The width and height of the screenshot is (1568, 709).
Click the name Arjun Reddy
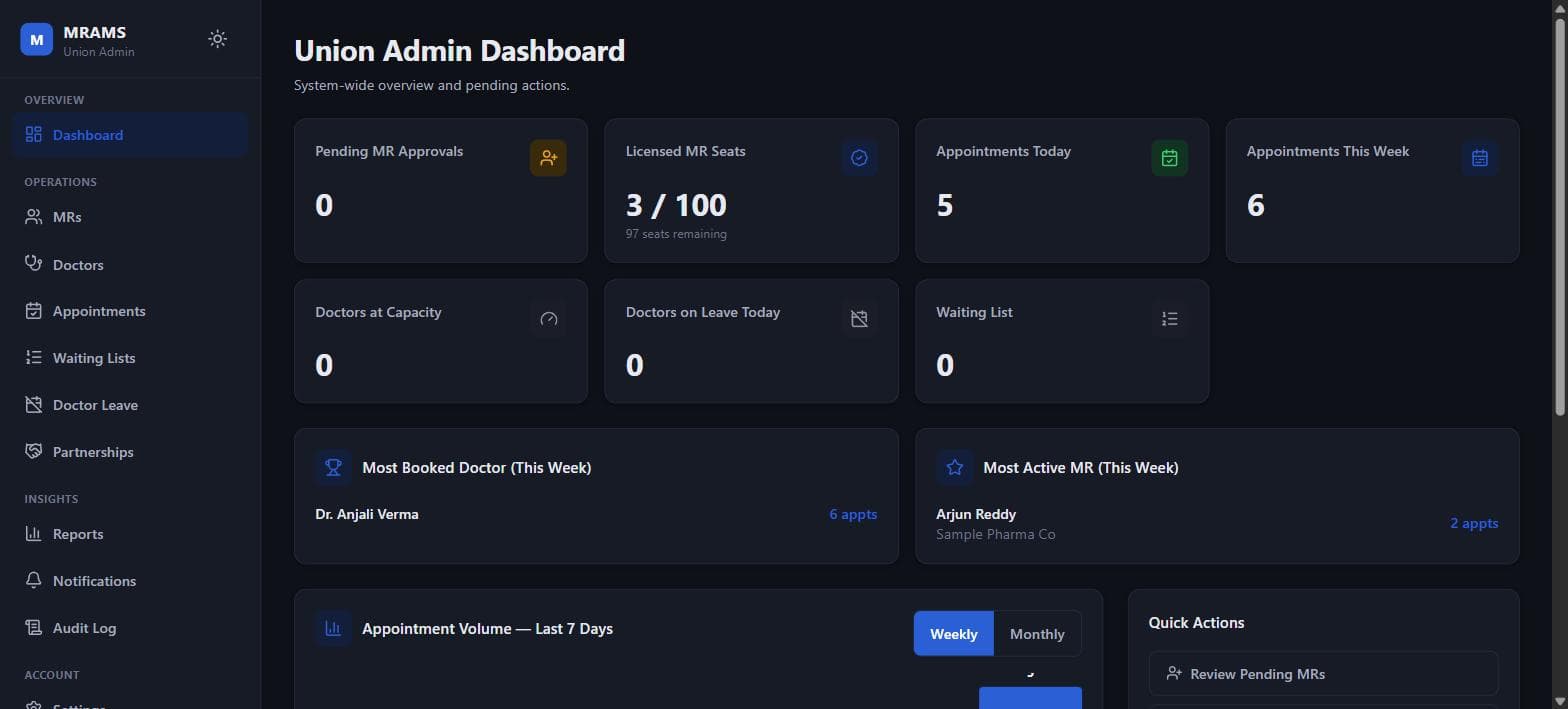click(976, 514)
